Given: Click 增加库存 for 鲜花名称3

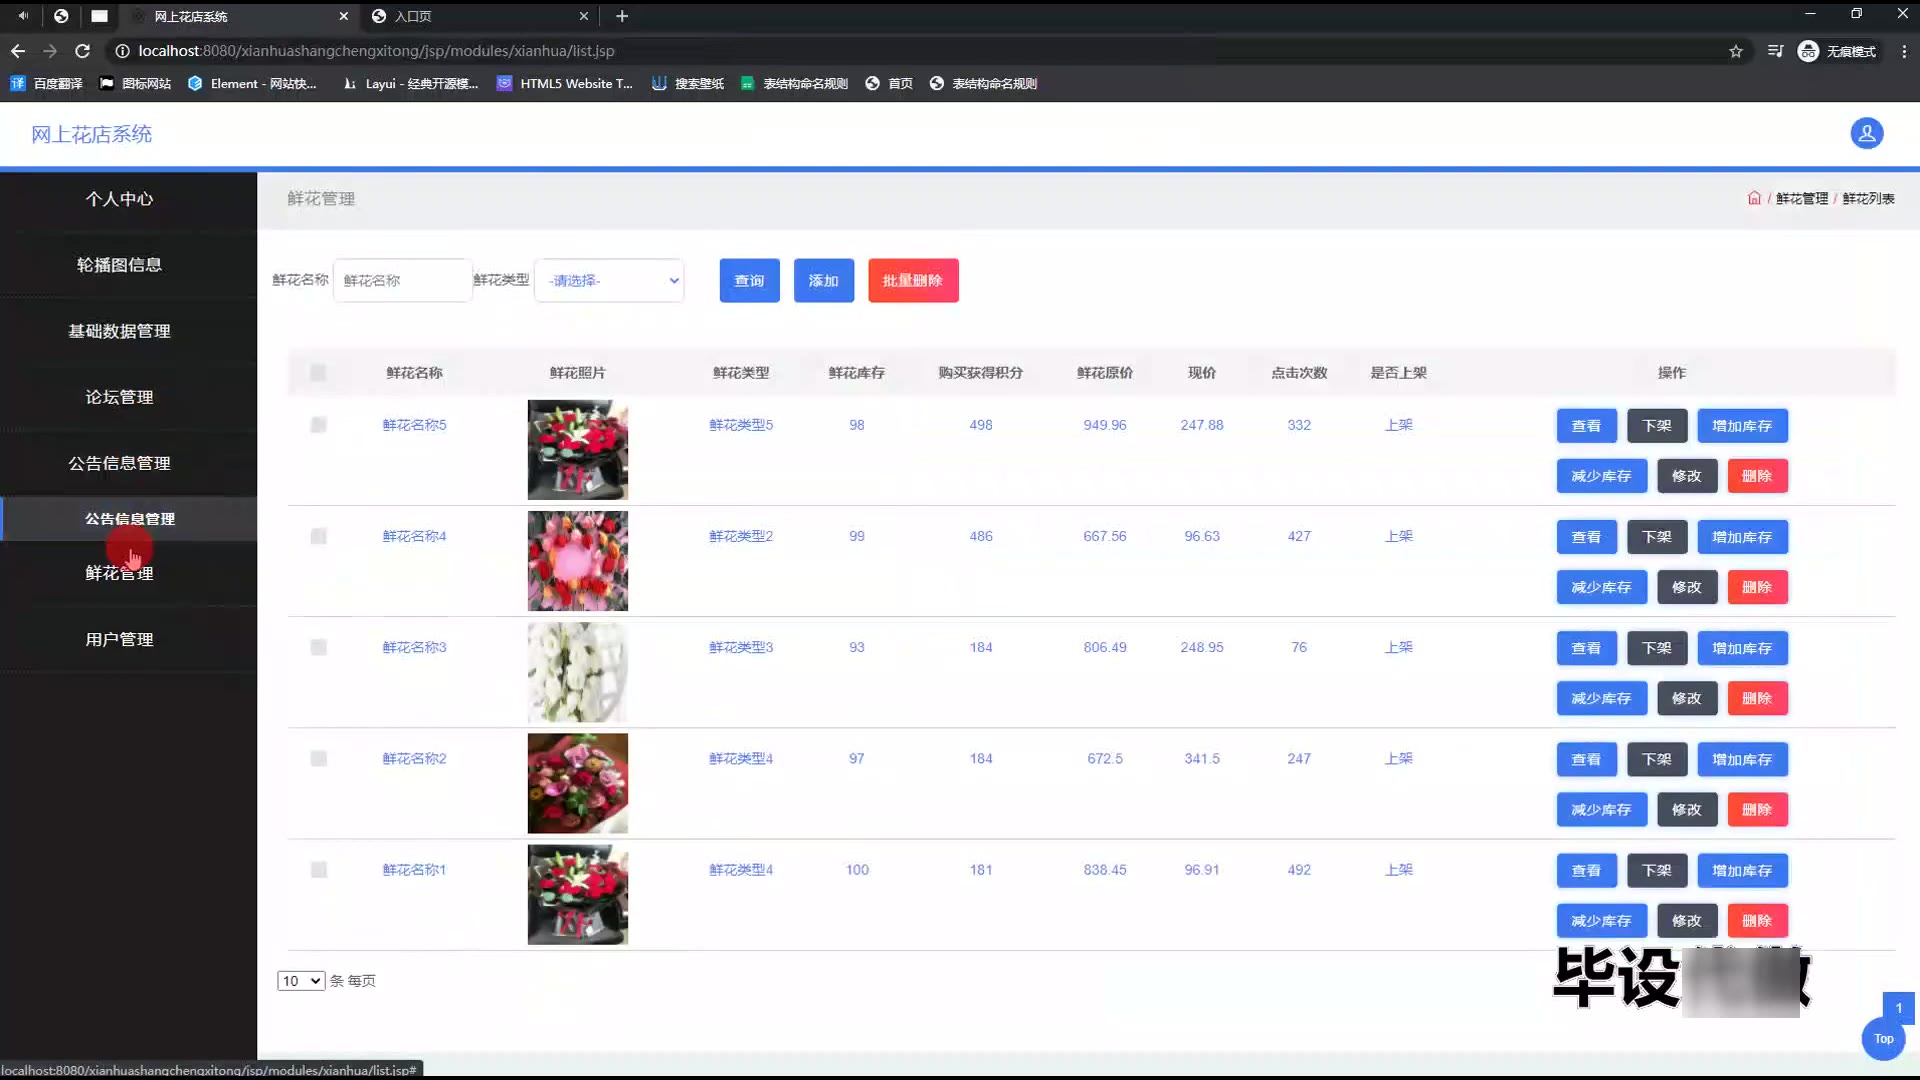Looking at the screenshot, I should click(x=1742, y=648).
